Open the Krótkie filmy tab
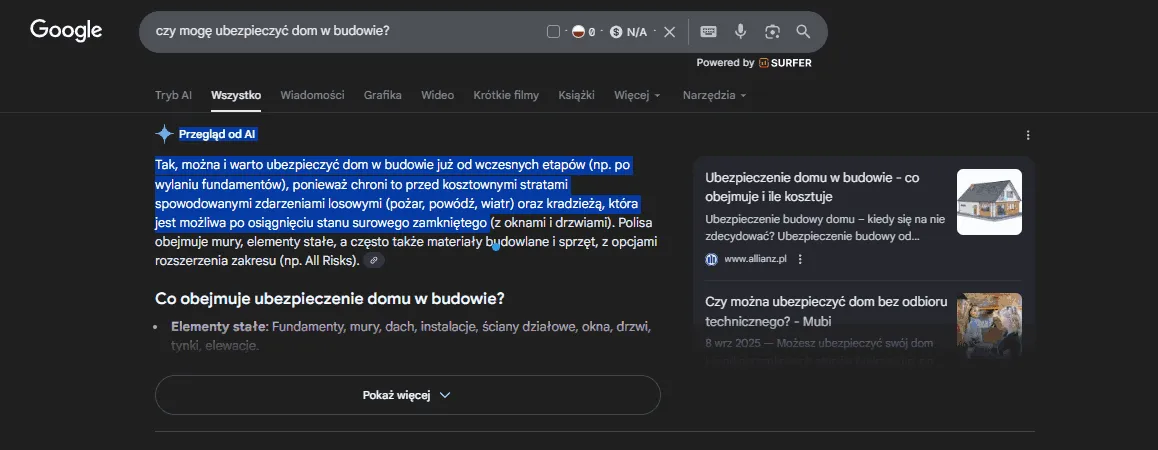The width and height of the screenshot is (1158, 450). click(506, 95)
